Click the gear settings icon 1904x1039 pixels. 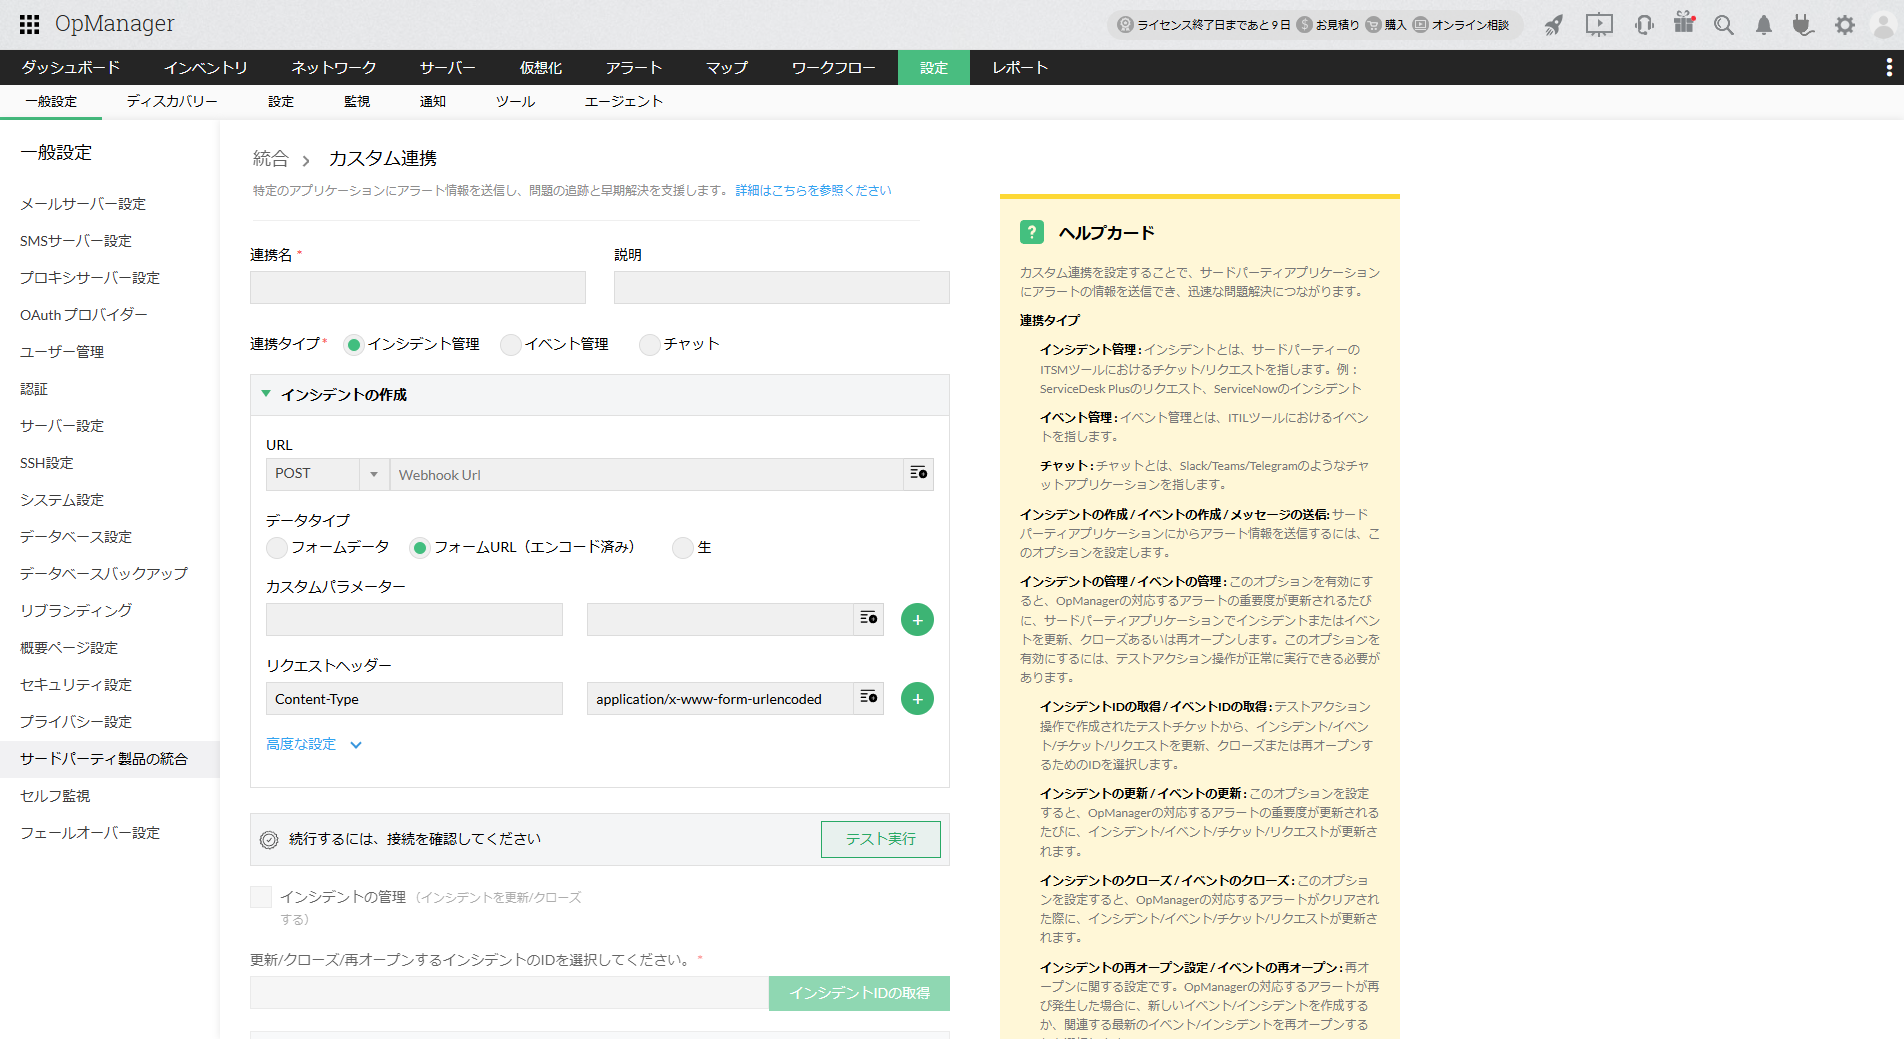tap(1844, 25)
